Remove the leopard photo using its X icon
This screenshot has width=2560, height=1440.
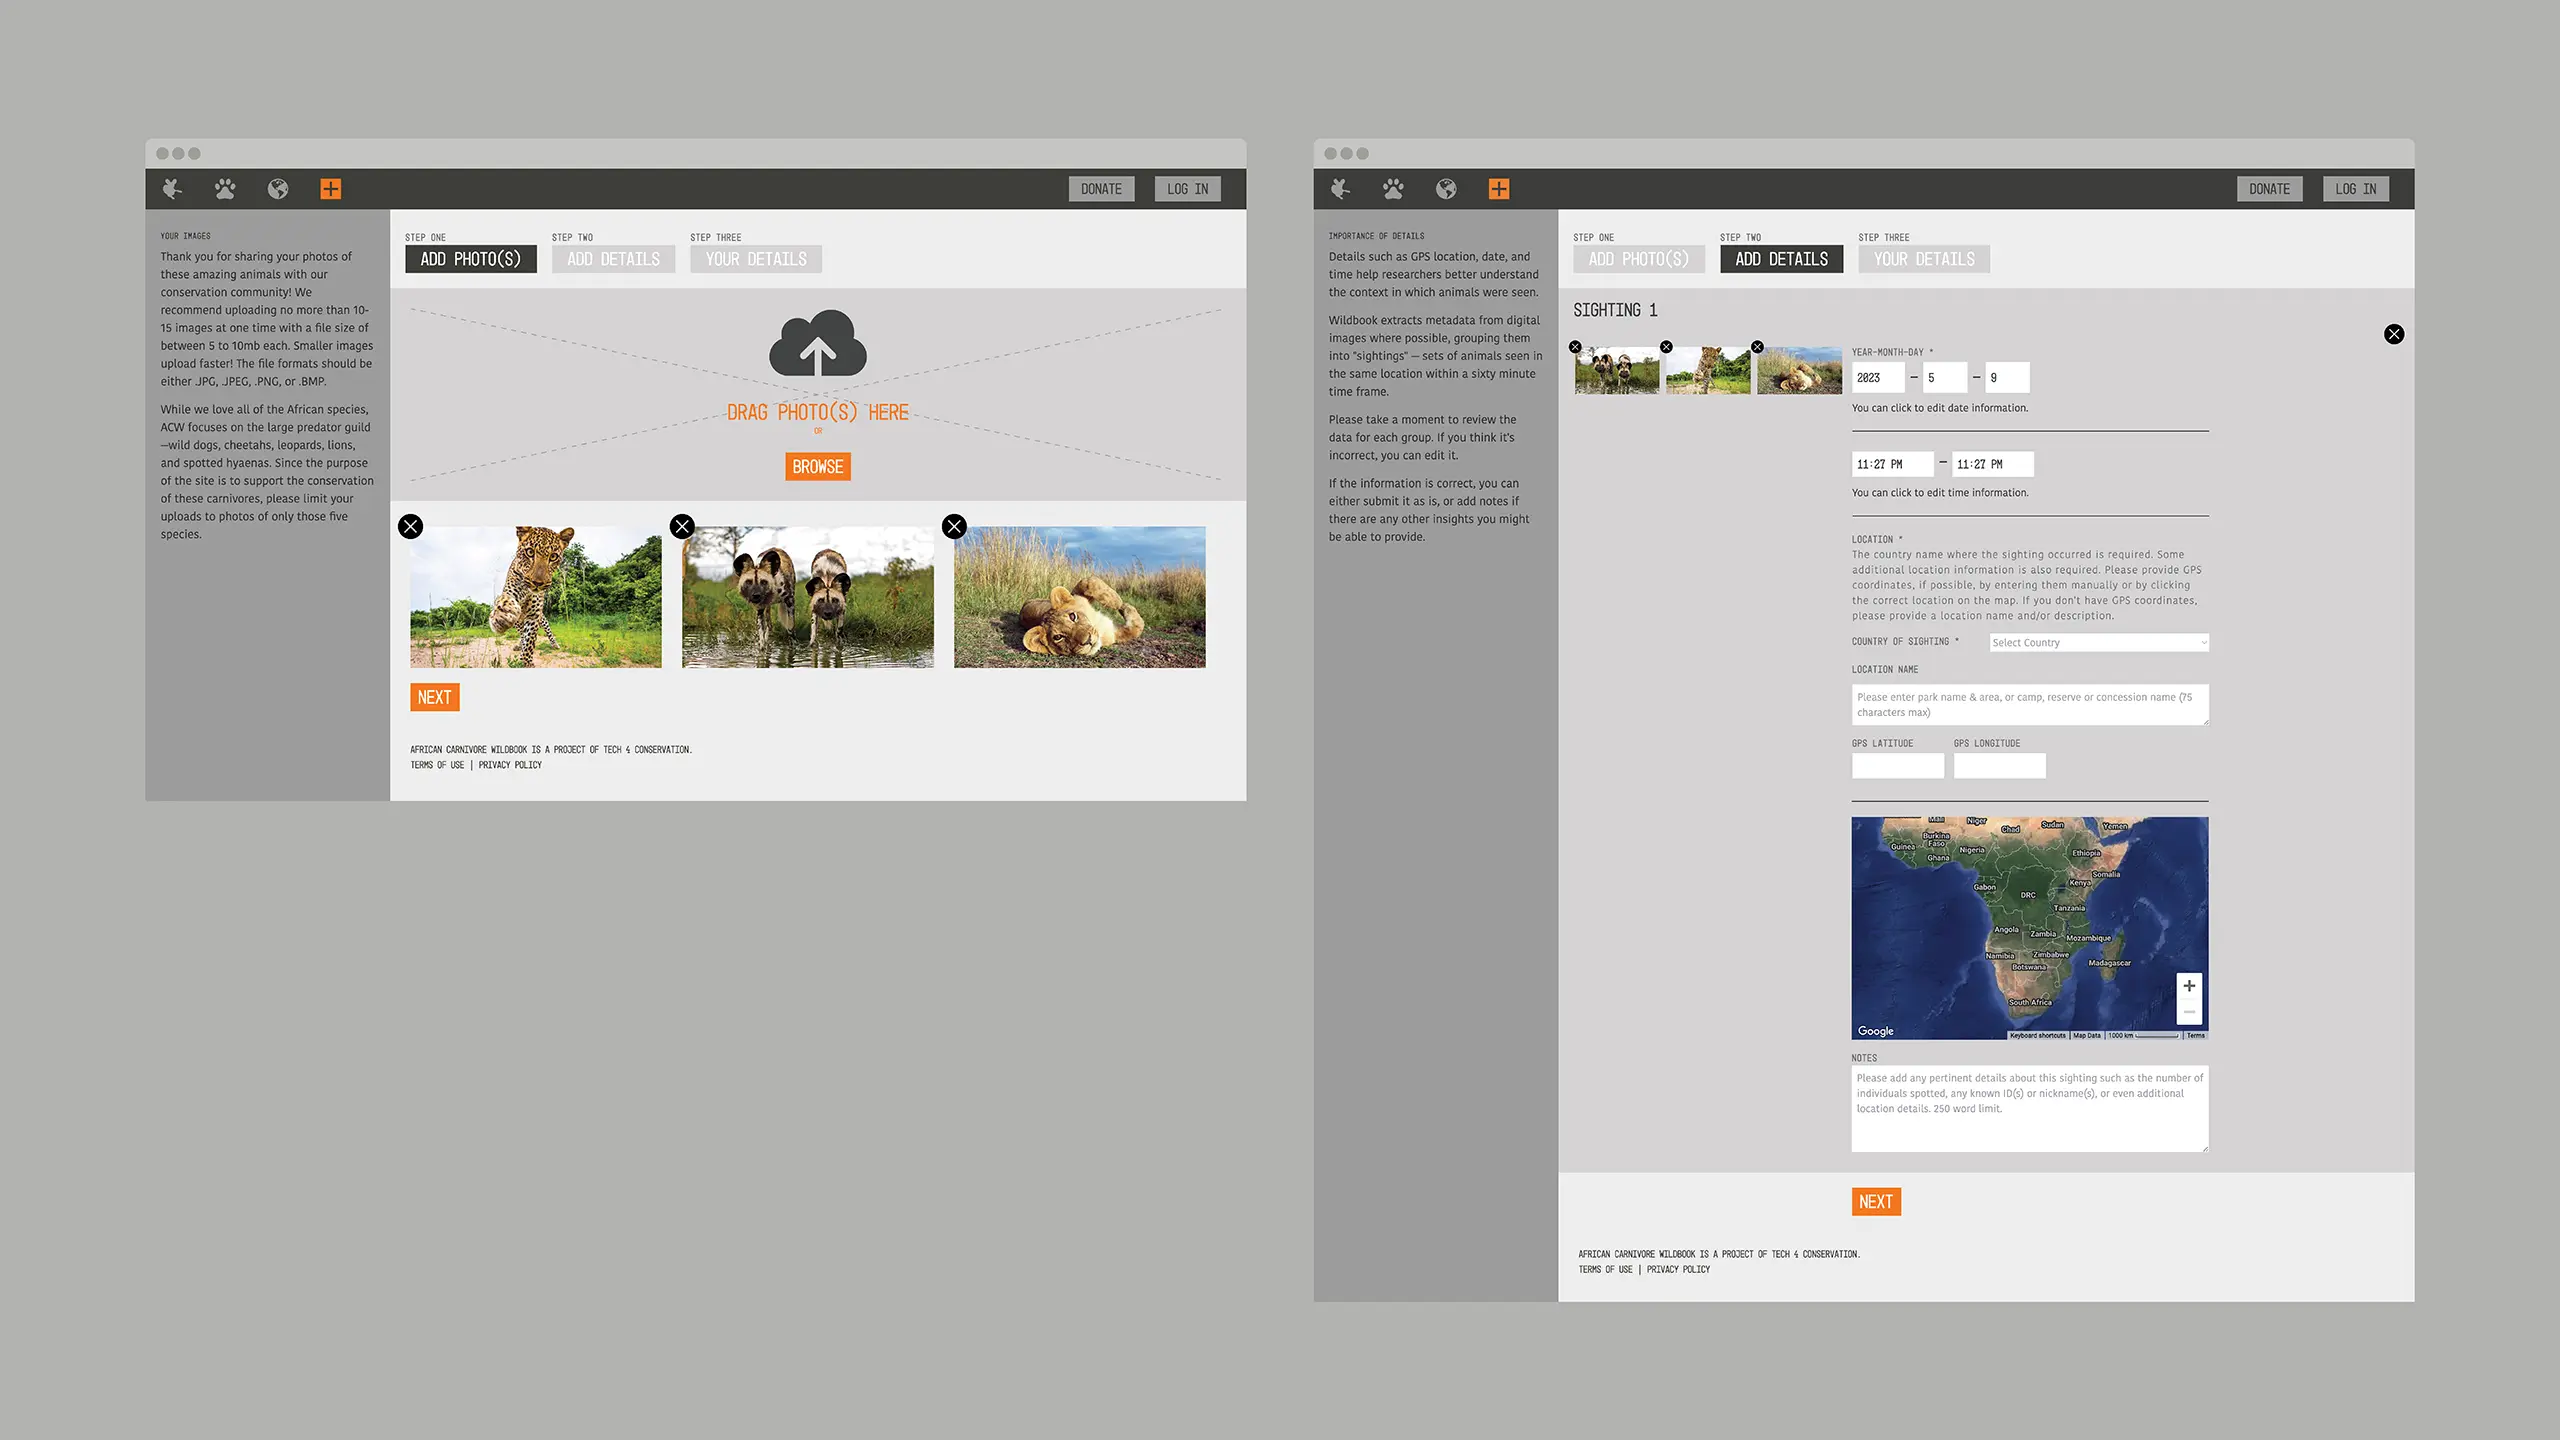point(410,526)
